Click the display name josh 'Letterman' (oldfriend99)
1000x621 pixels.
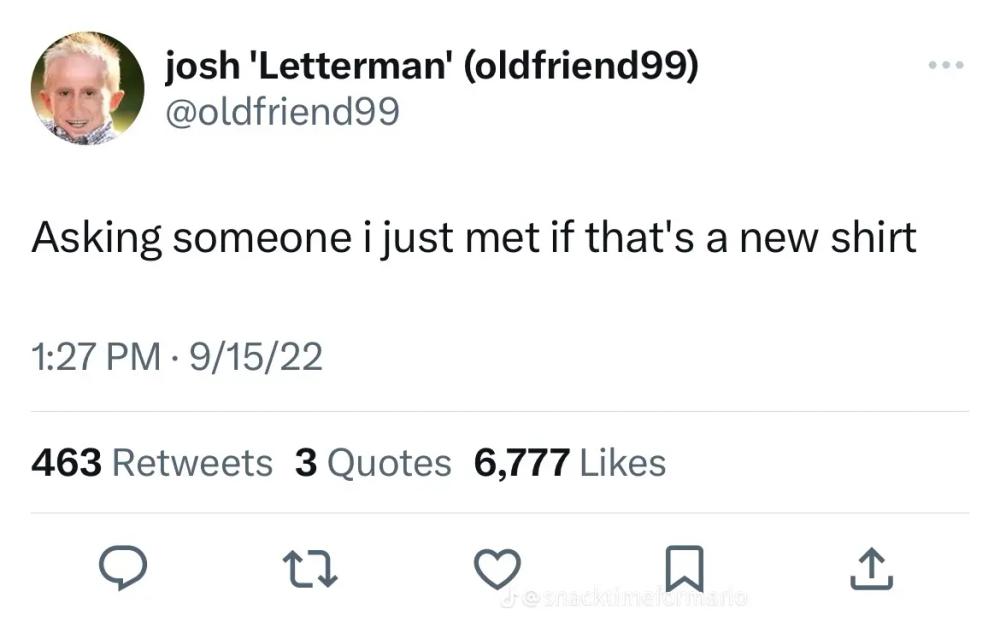pyautogui.click(x=432, y=66)
